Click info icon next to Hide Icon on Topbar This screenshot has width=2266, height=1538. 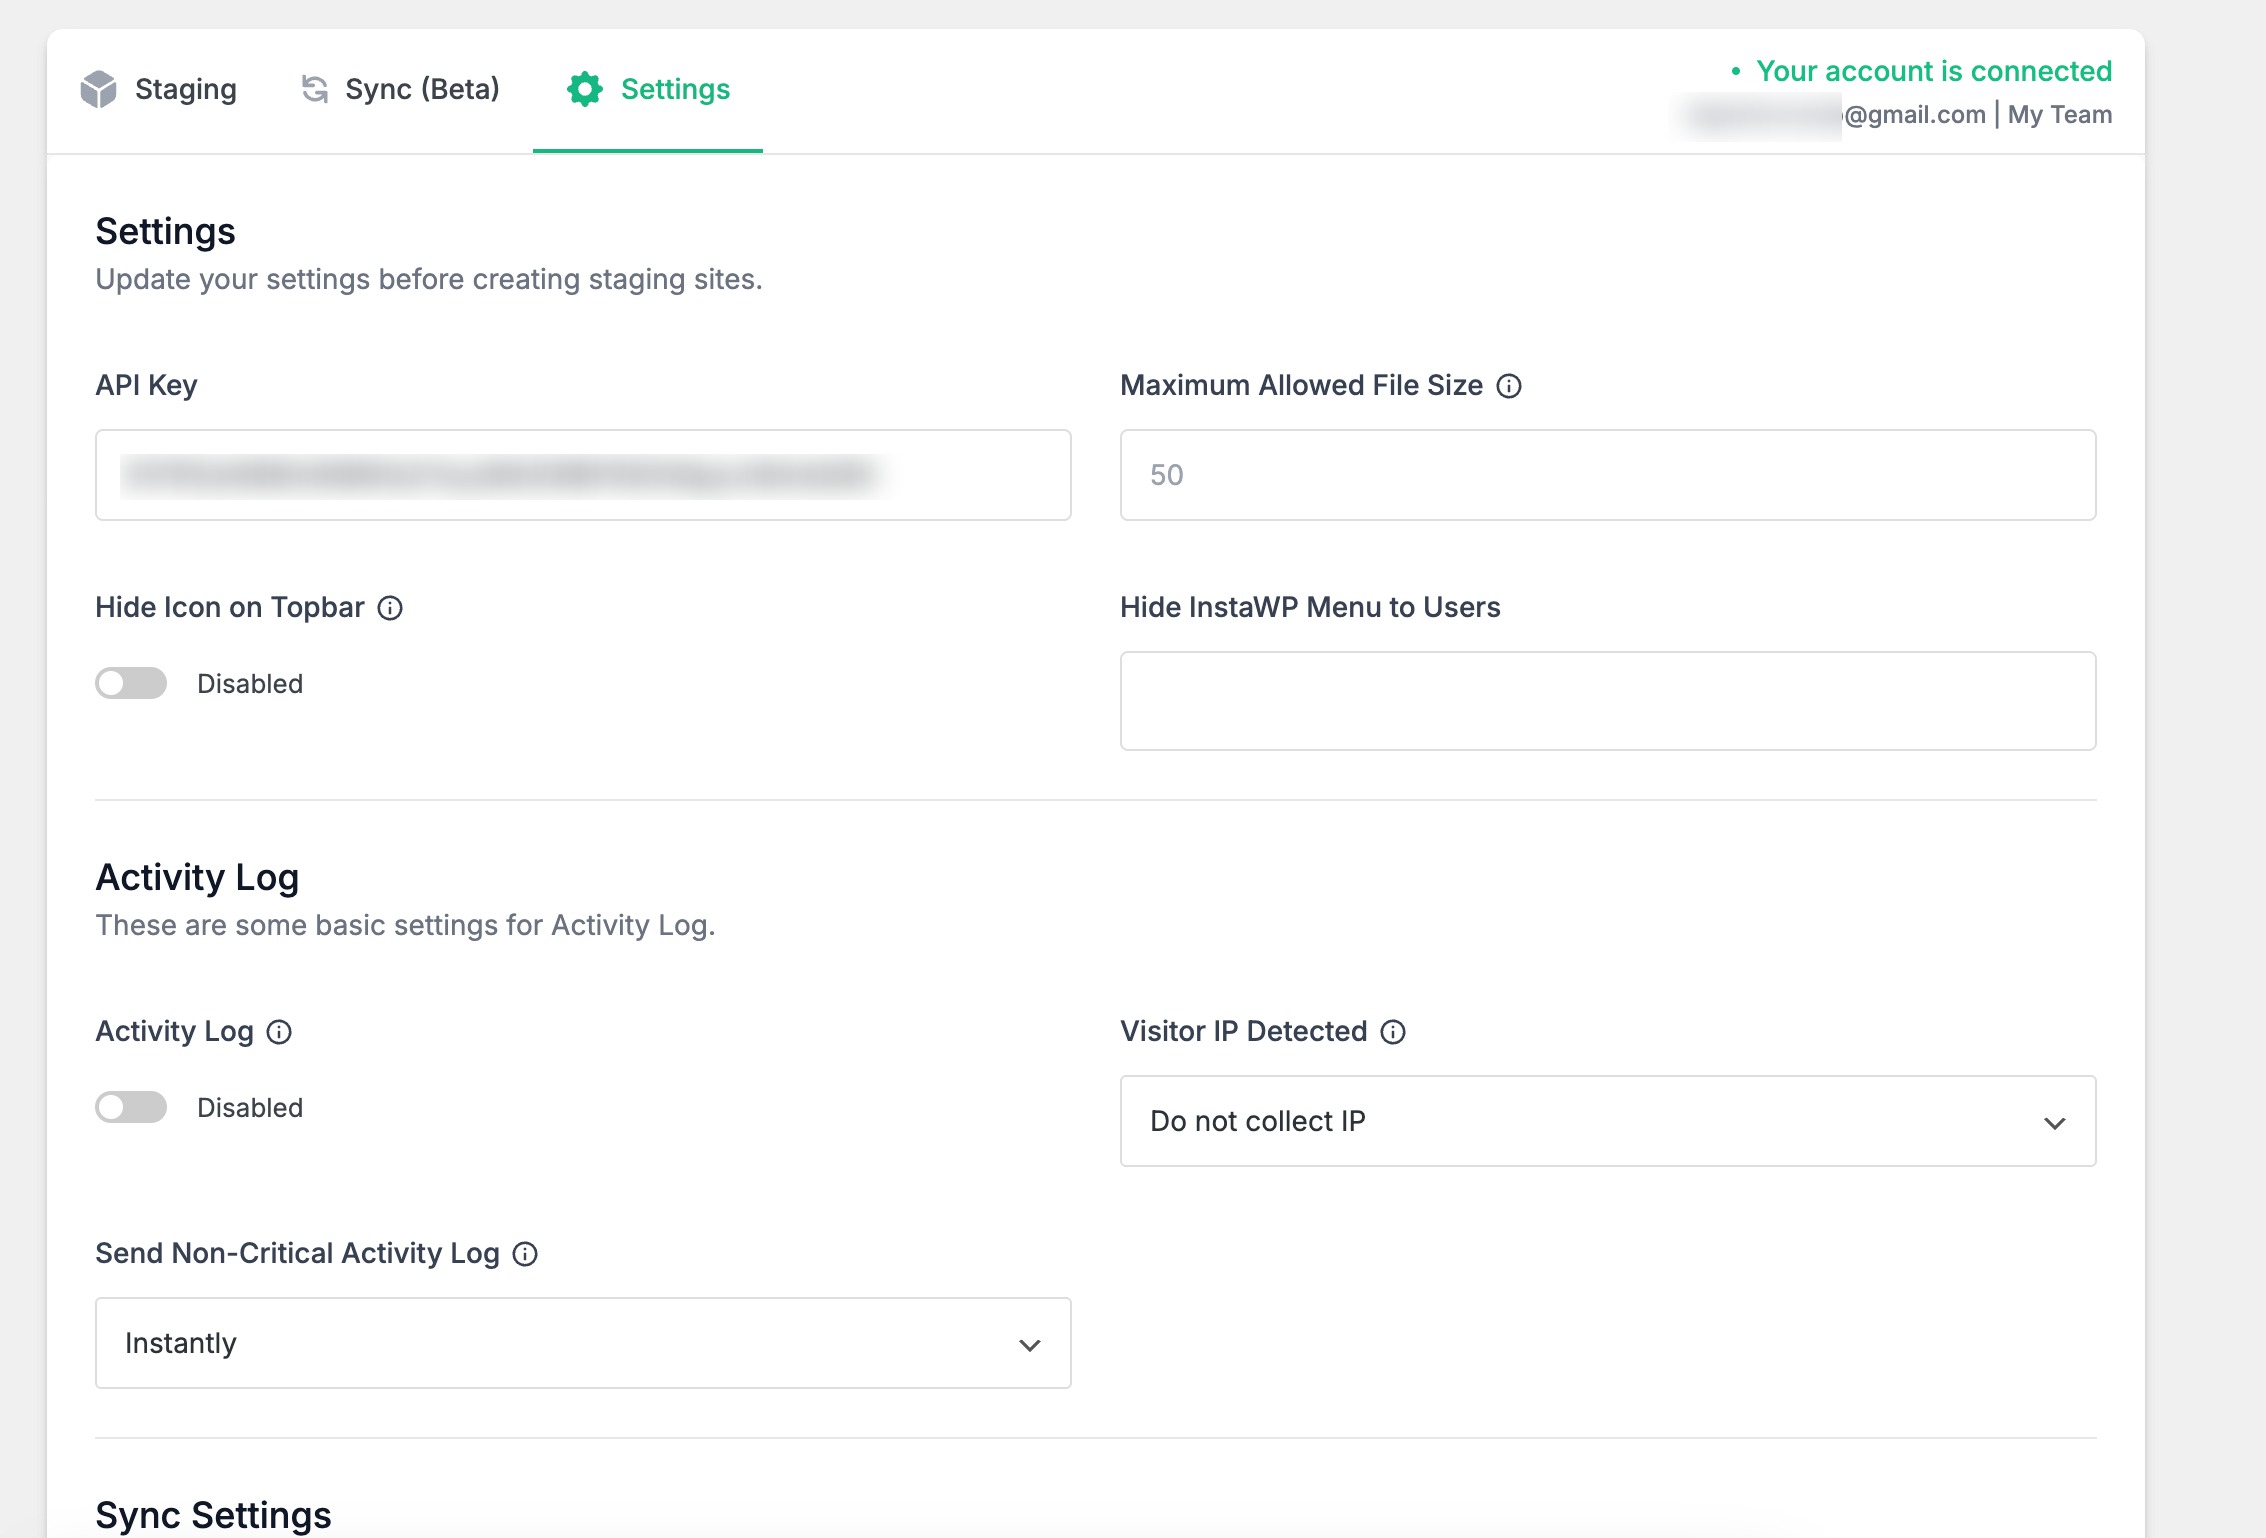click(x=390, y=608)
